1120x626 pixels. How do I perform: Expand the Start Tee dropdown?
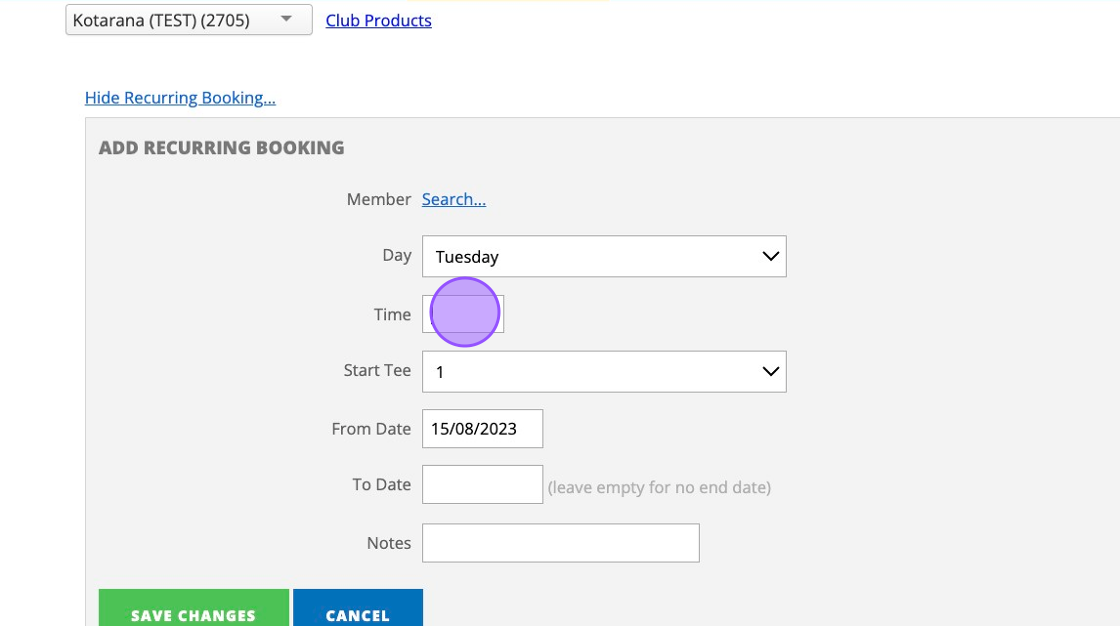tap(604, 372)
